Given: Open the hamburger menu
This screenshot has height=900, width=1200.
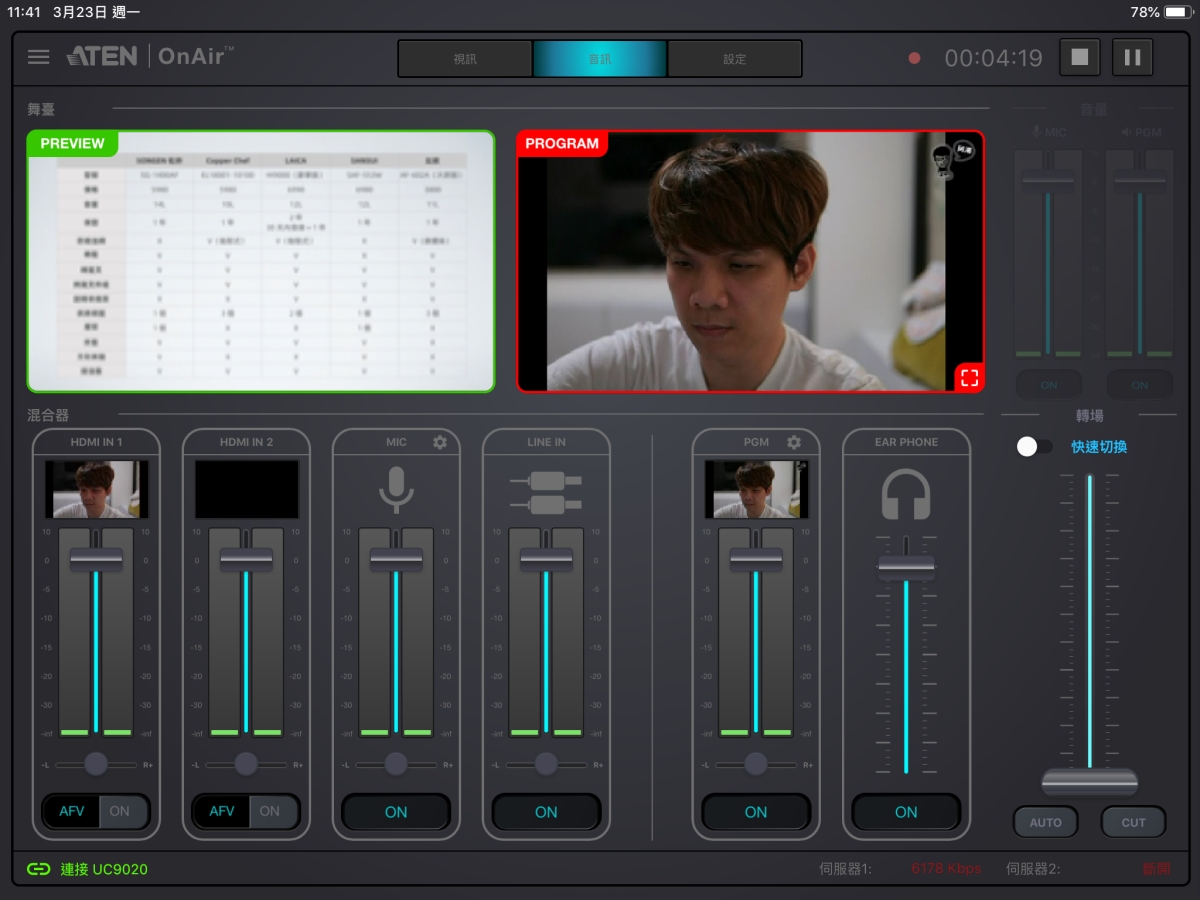Looking at the screenshot, I should click(x=38, y=57).
